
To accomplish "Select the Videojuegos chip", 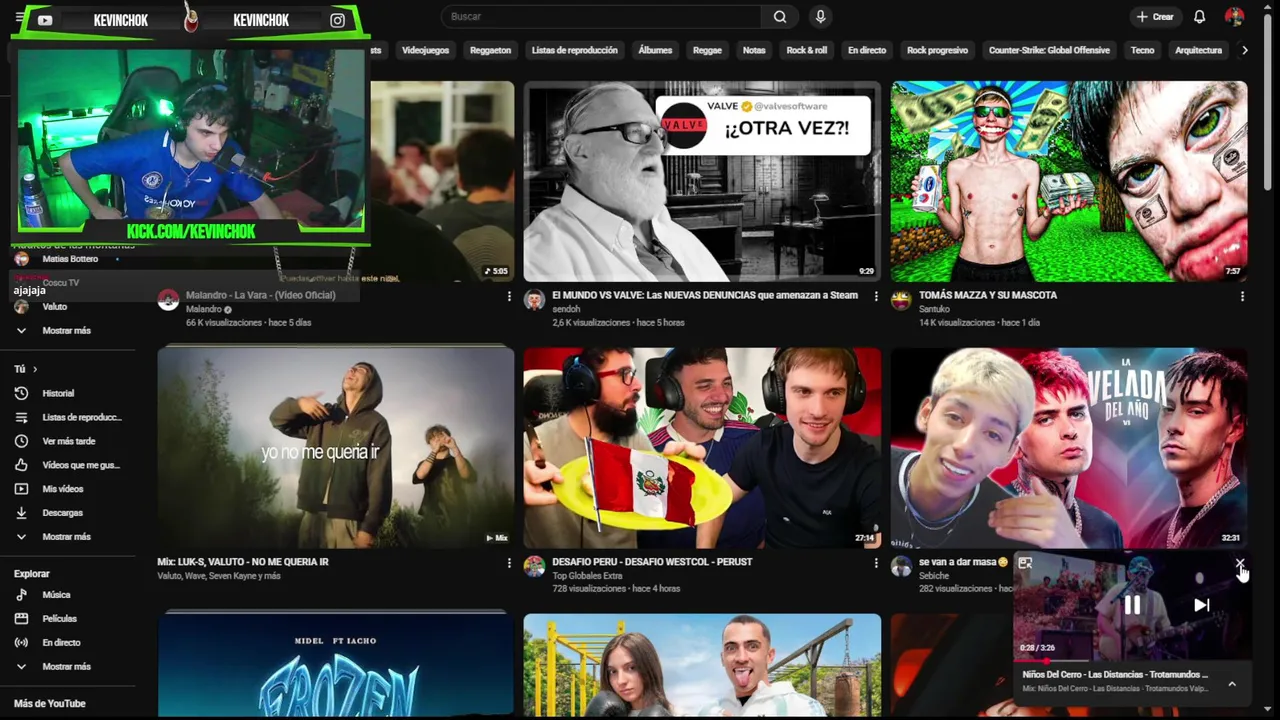I will click(425, 50).
